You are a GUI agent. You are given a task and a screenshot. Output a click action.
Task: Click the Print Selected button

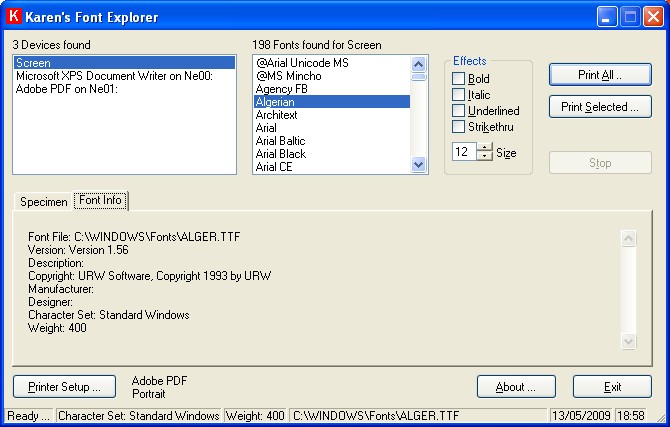(x=600, y=107)
